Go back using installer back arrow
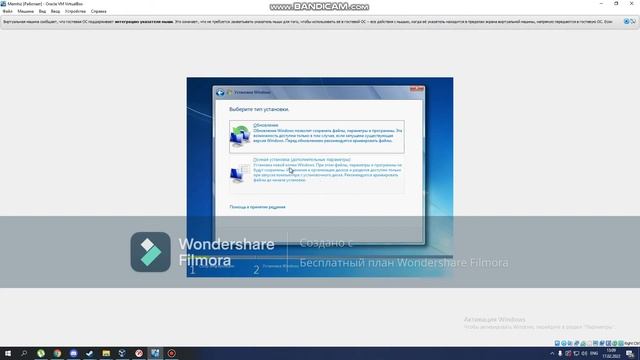 point(220,93)
